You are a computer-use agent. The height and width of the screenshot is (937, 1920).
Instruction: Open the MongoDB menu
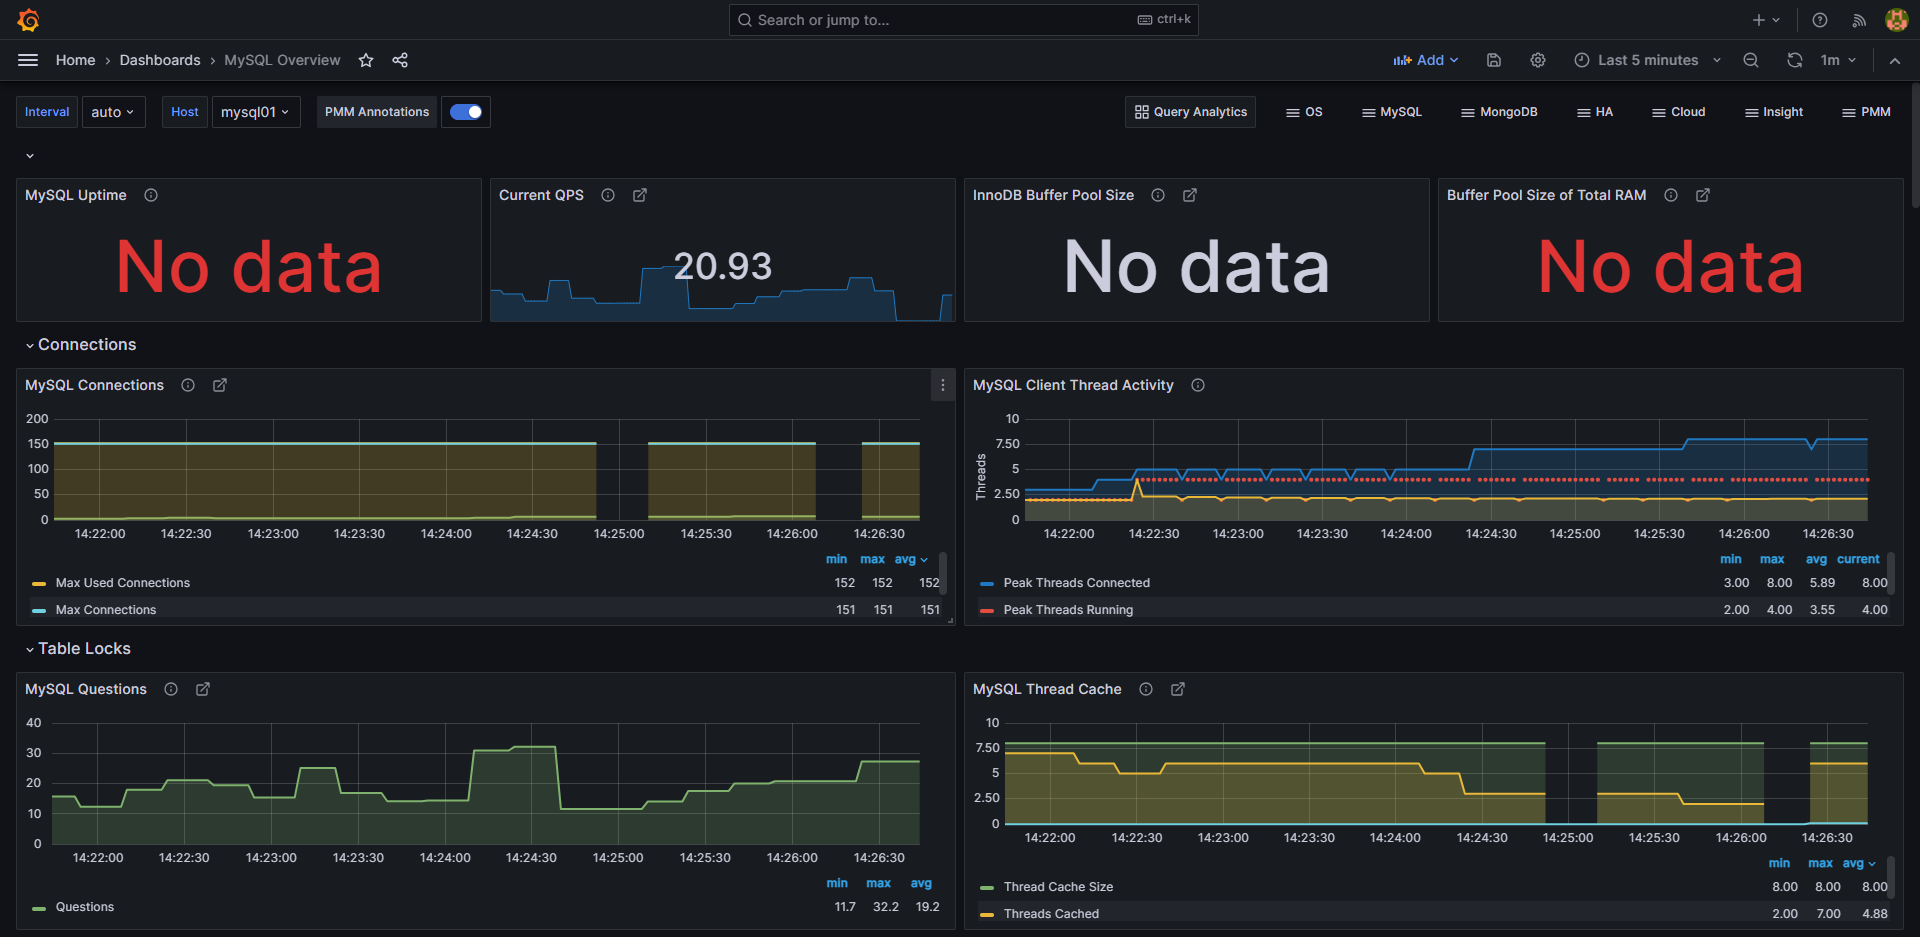pos(1499,112)
